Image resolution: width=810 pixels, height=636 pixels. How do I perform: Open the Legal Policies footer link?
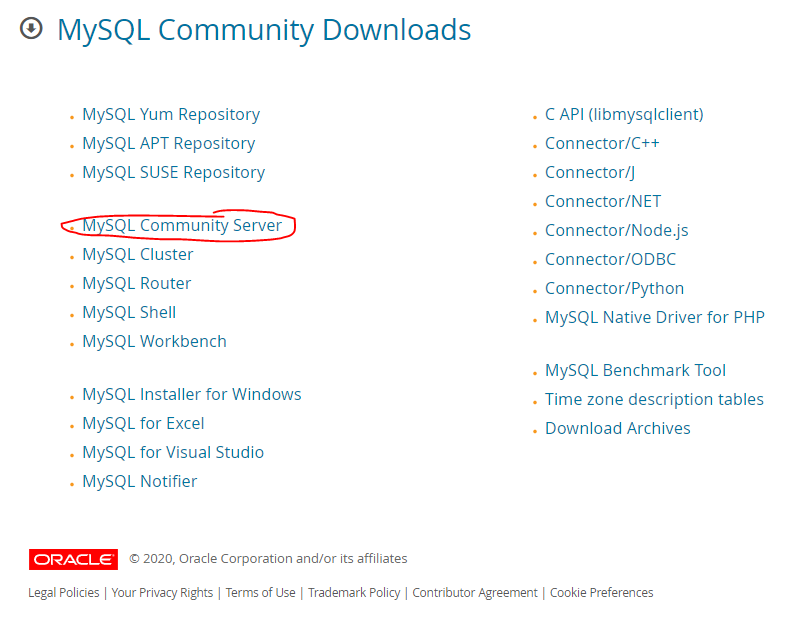point(64,593)
